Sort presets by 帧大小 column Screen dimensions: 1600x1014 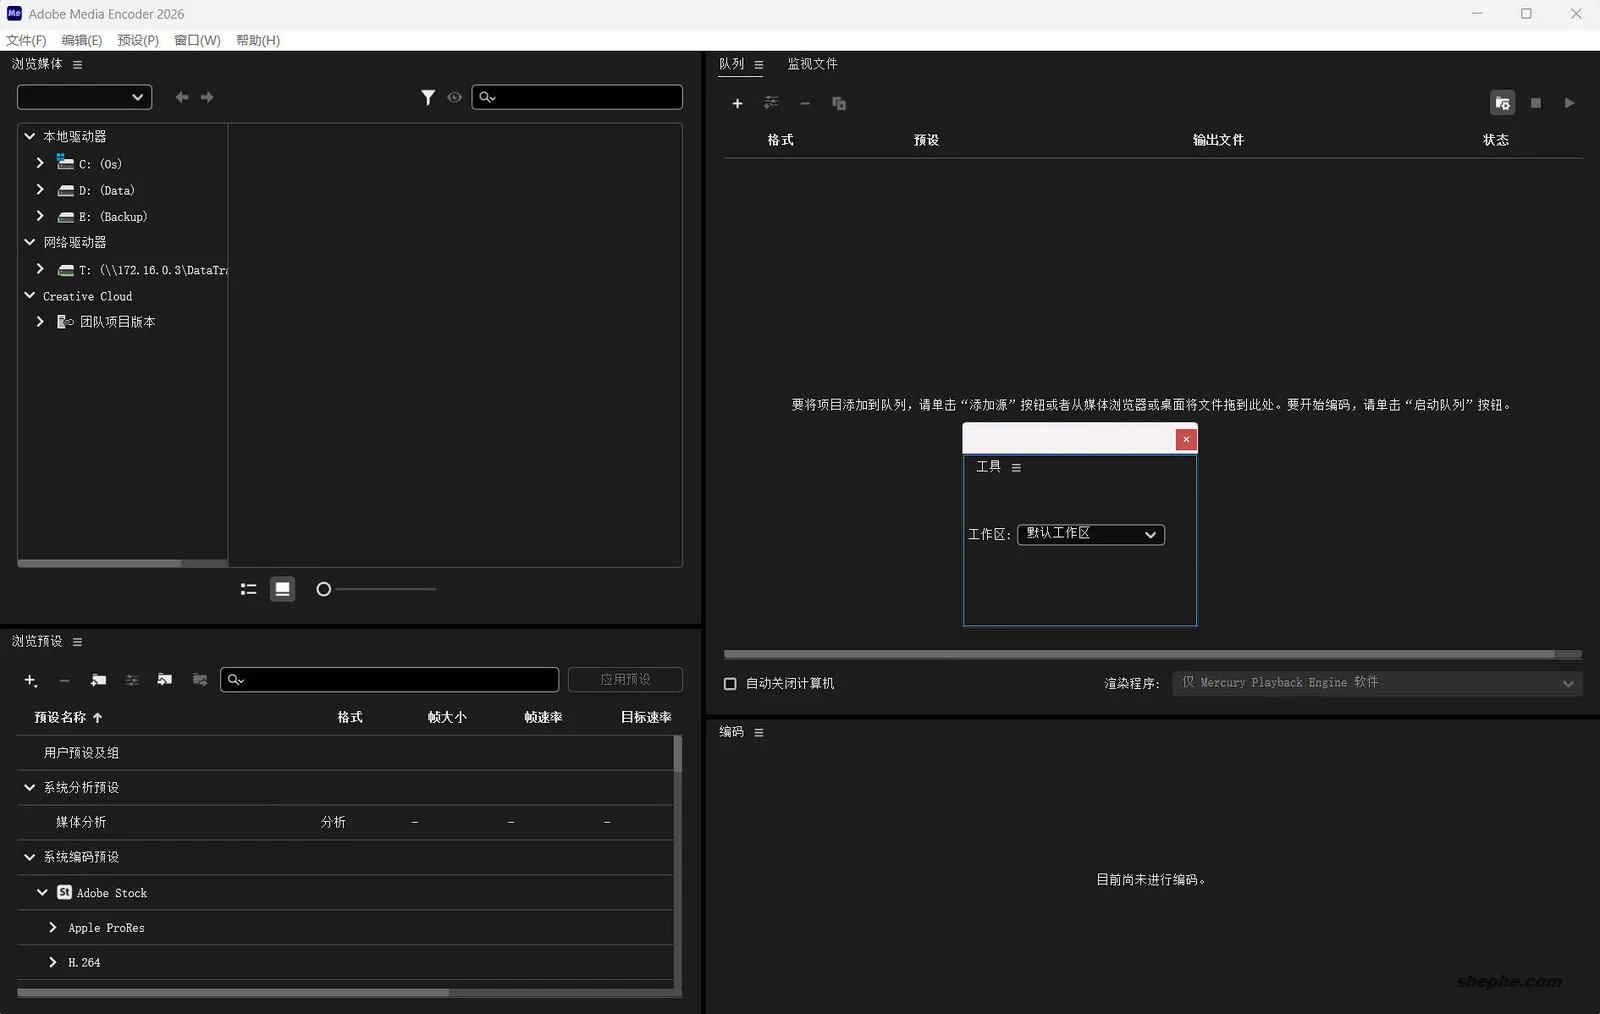pyautogui.click(x=447, y=718)
